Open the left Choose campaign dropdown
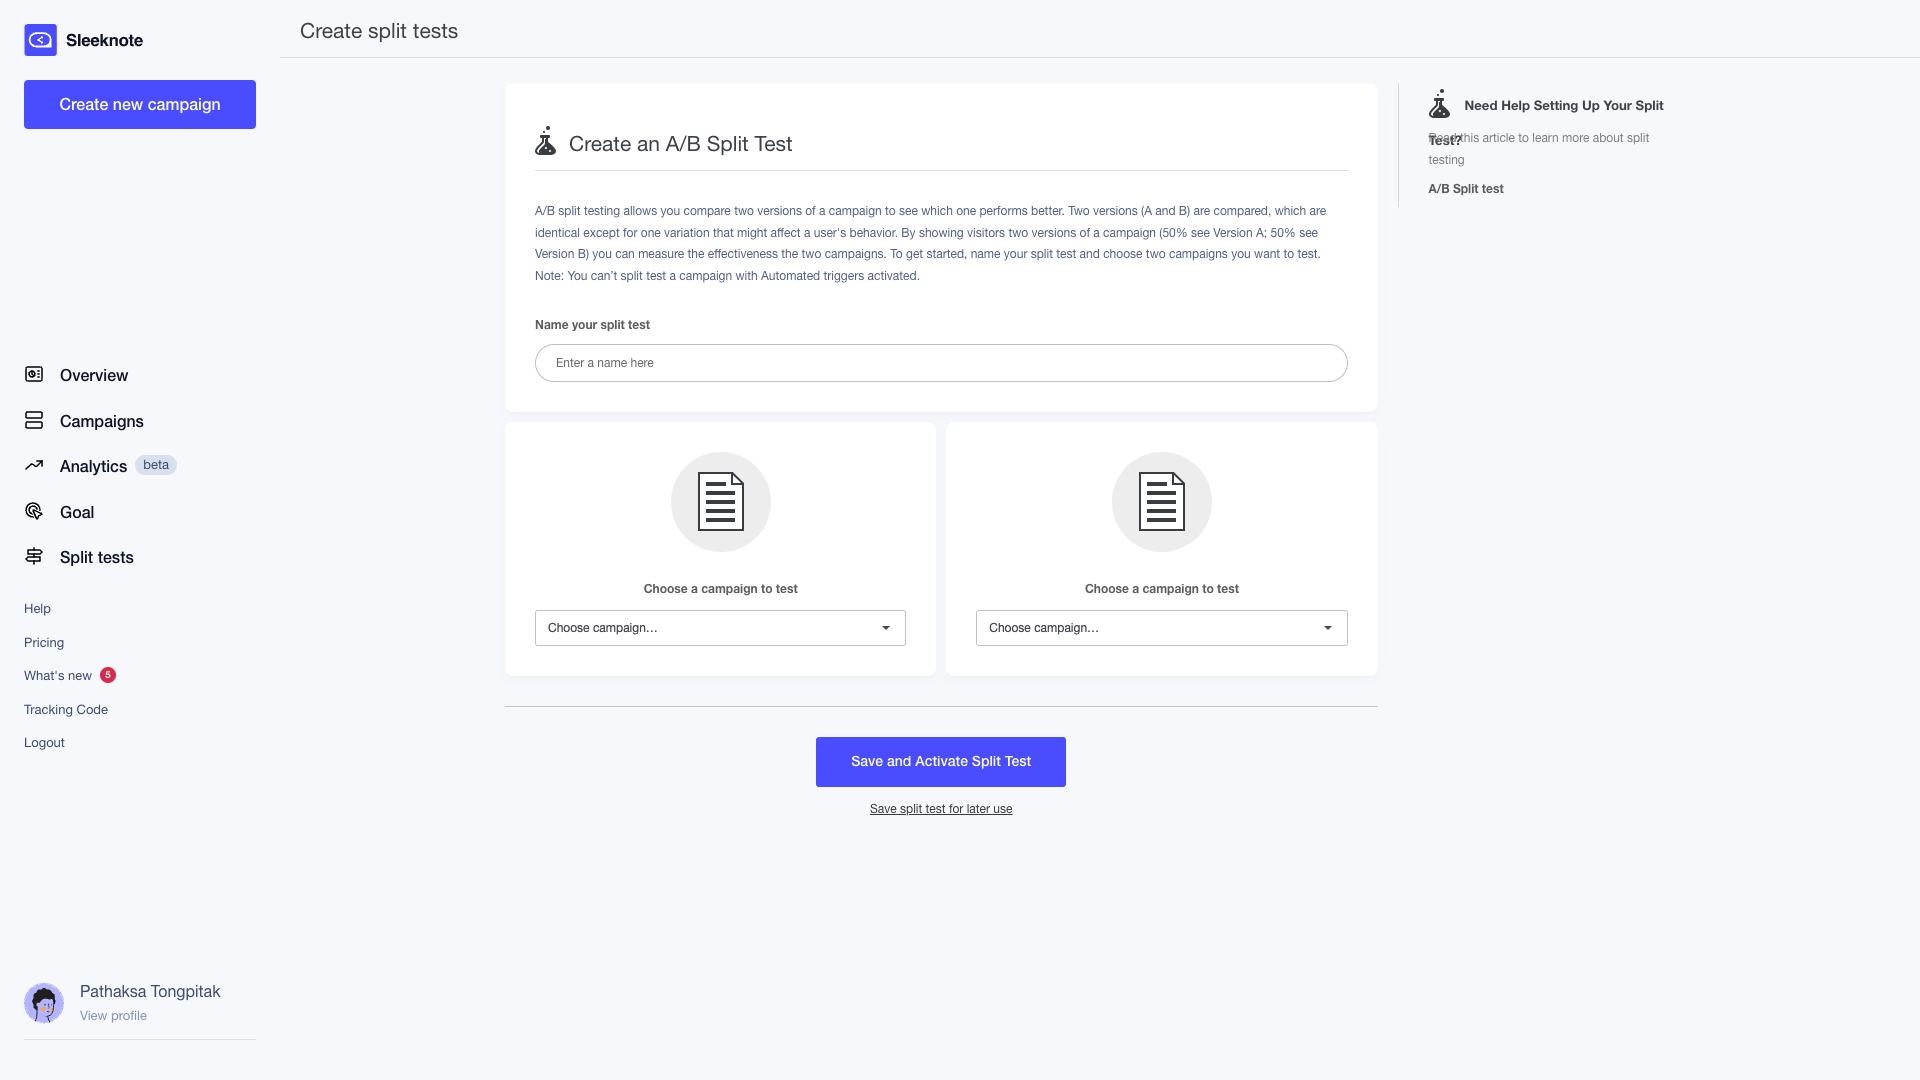 click(719, 628)
